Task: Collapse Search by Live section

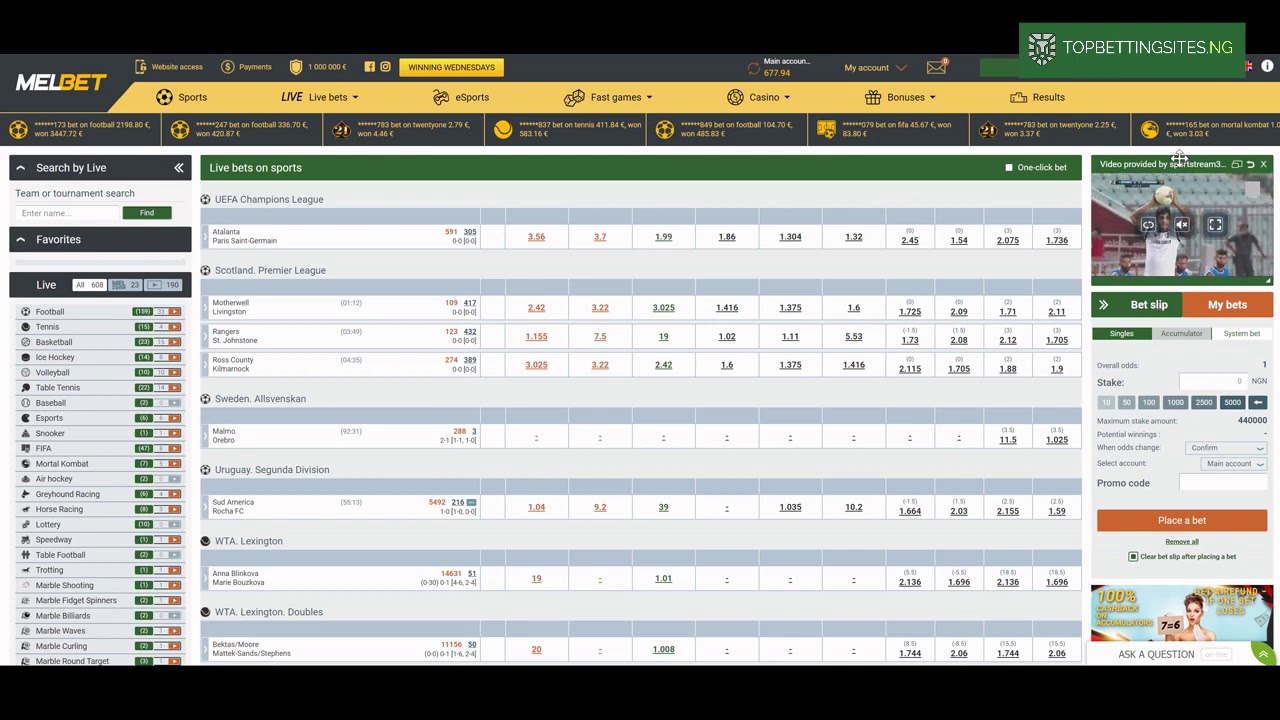Action: (x=20, y=168)
